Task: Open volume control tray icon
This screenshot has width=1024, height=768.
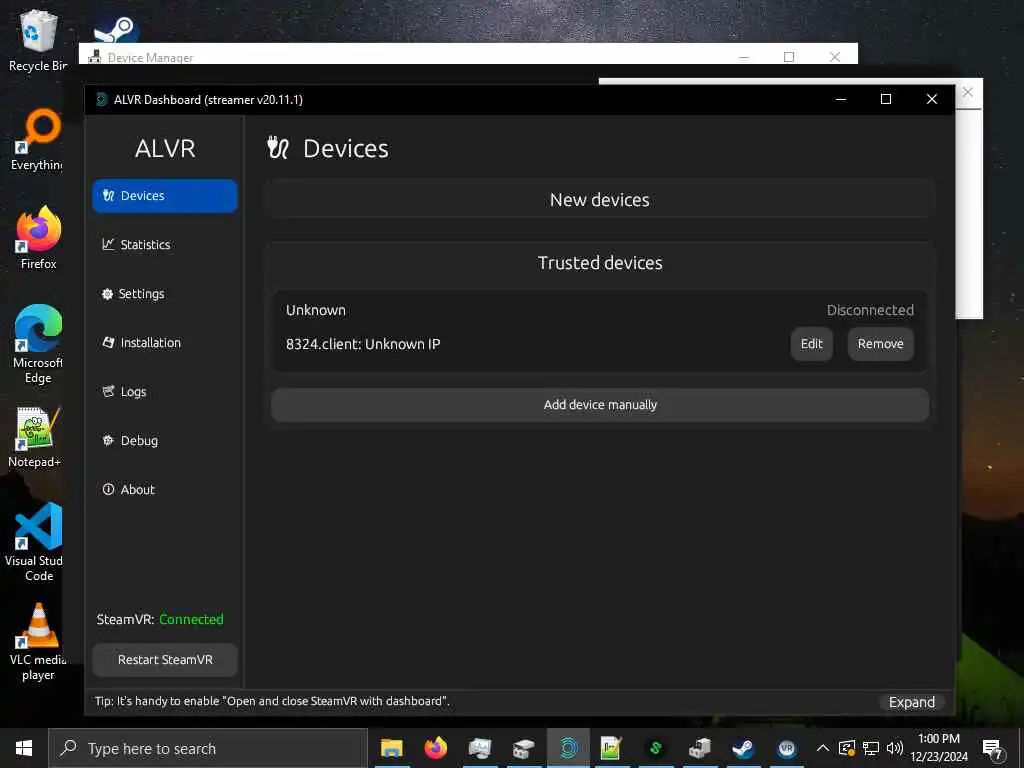Action: click(x=895, y=748)
